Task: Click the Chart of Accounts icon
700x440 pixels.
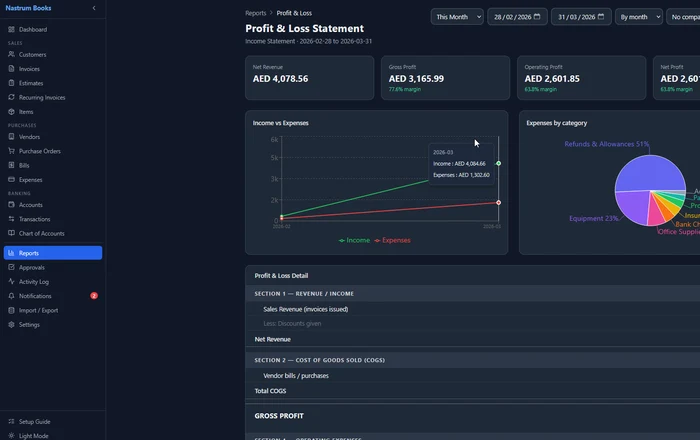Action: tap(11, 233)
